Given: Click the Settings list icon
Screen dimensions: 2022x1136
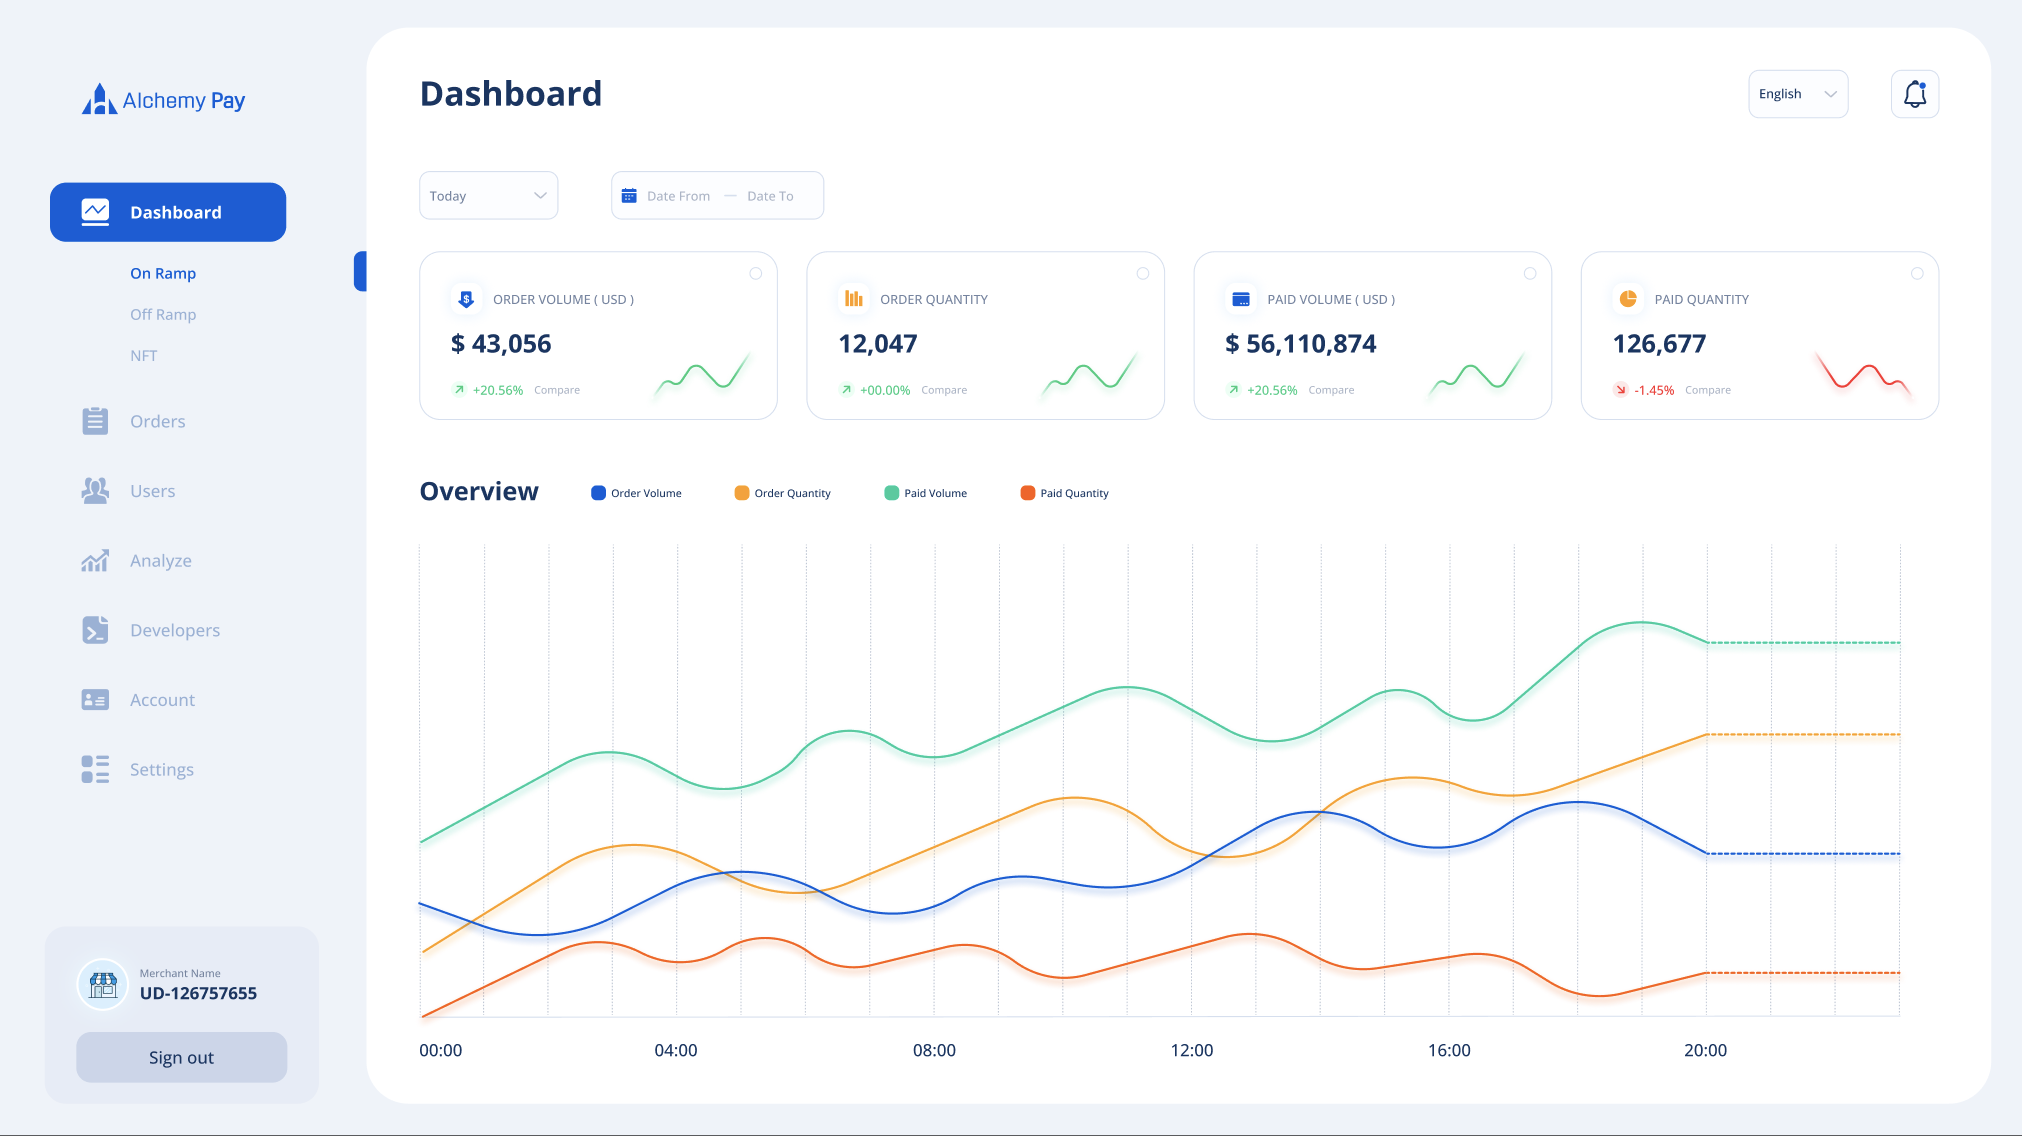Looking at the screenshot, I should pyautogui.click(x=95, y=769).
